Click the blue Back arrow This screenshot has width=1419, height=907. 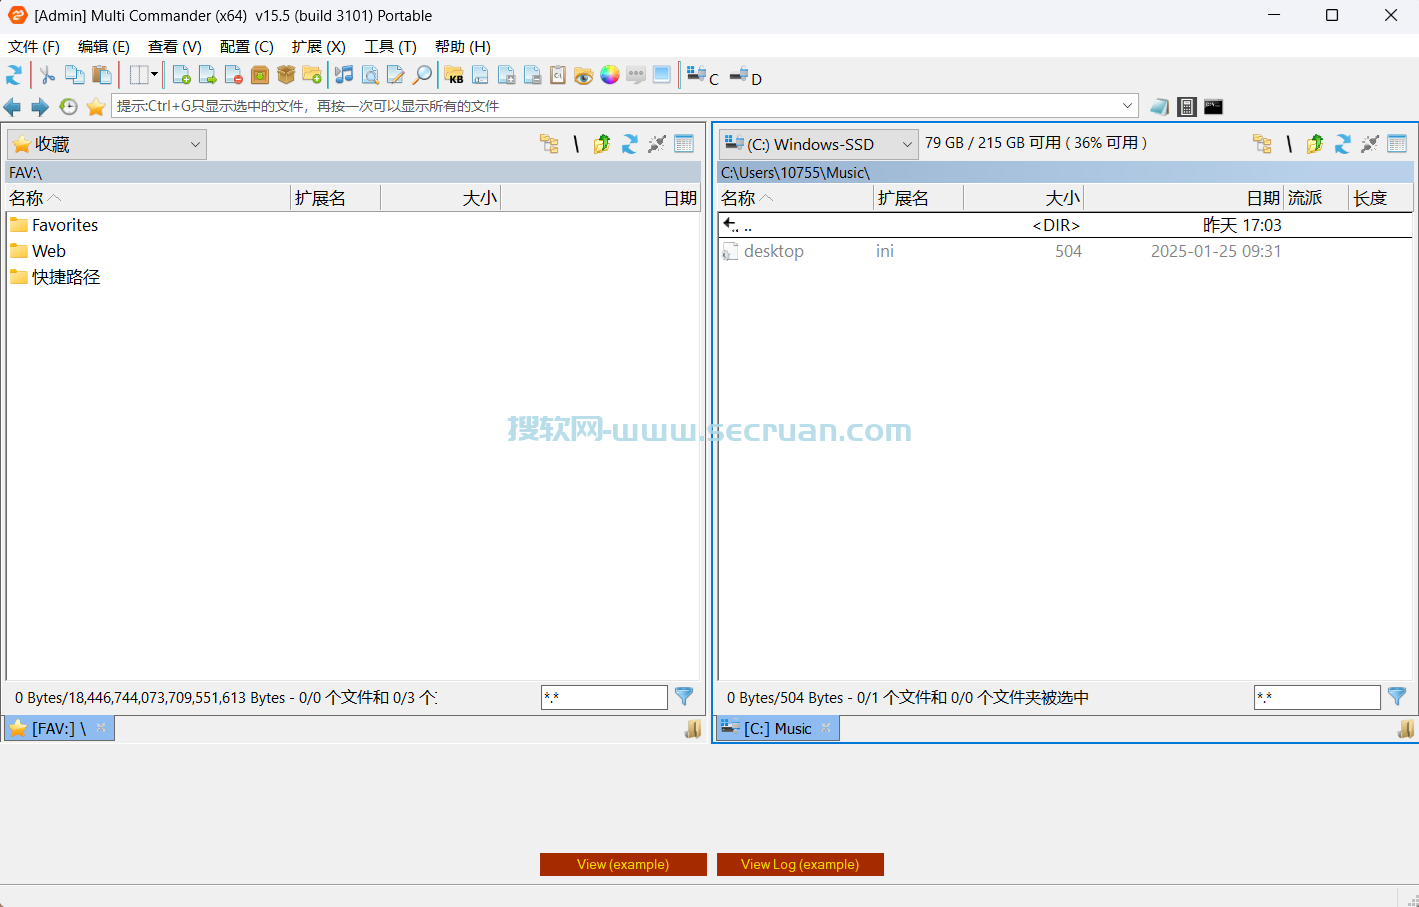pyautogui.click(x=12, y=106)
